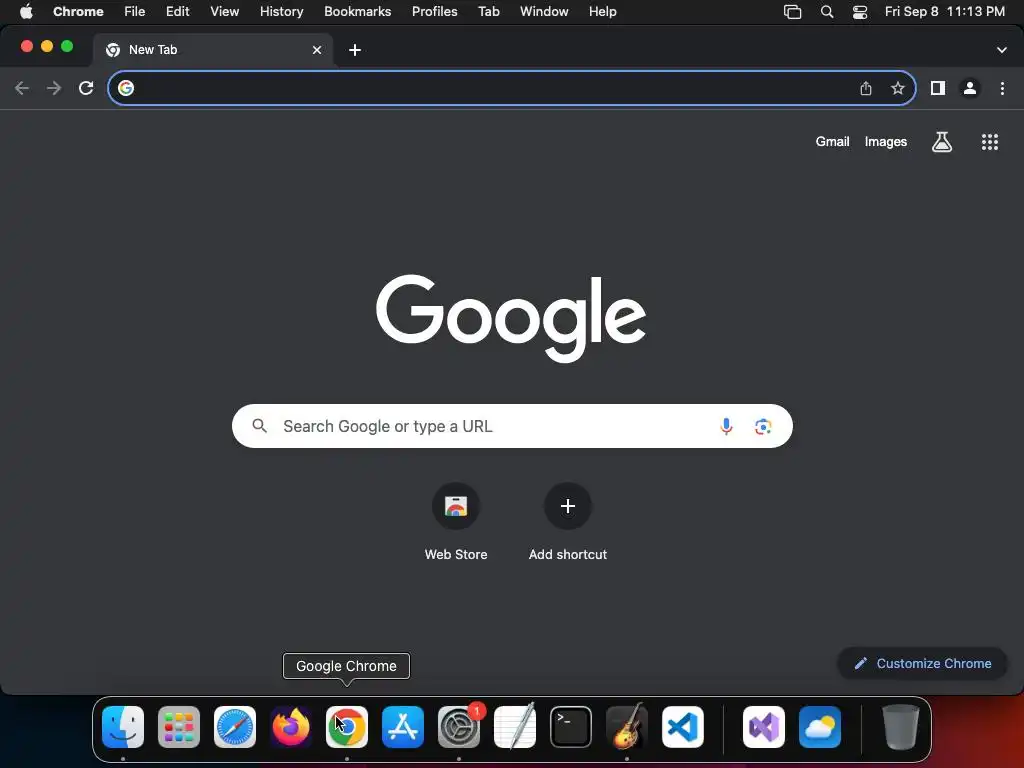The image size is (1024, 768).
Task: Launch Visual Studio Code from the Dock
Action: click(682, 727)
